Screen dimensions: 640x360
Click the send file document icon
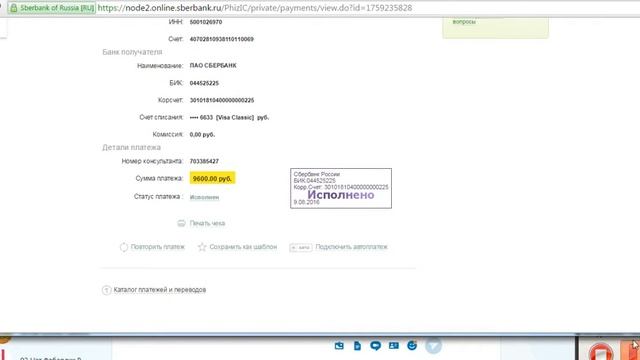tap(357, 346)
